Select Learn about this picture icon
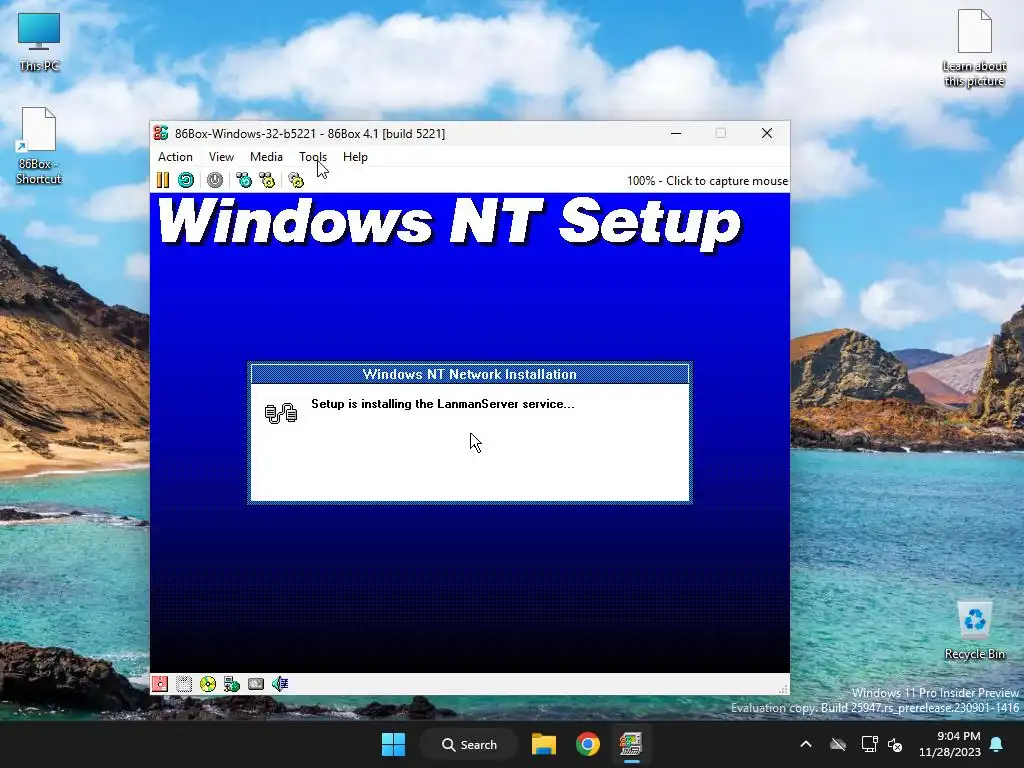The width and height of the screenshot is (1024, 768). pos(974,49)
